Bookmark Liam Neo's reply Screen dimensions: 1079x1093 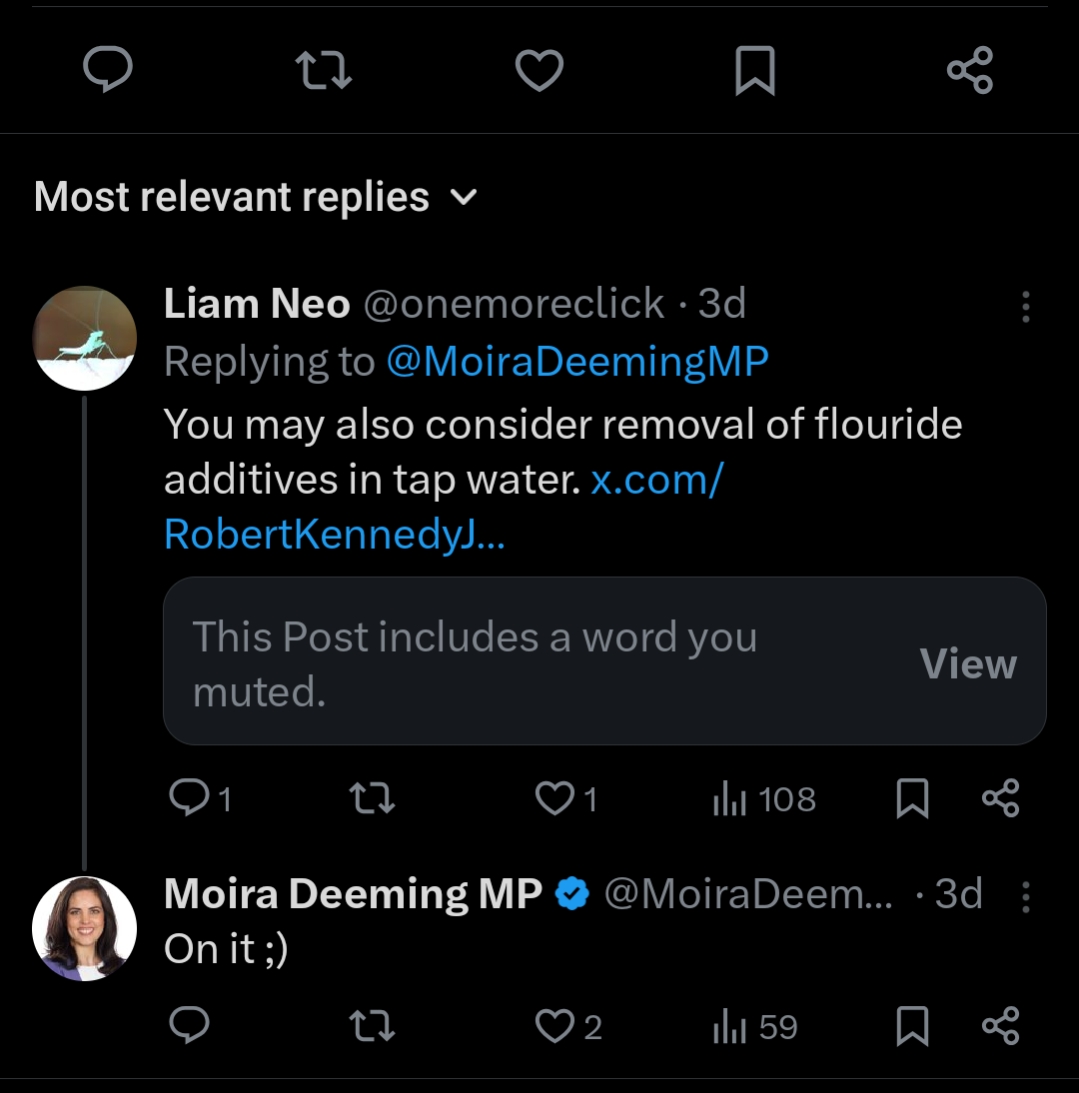[912, 798]
